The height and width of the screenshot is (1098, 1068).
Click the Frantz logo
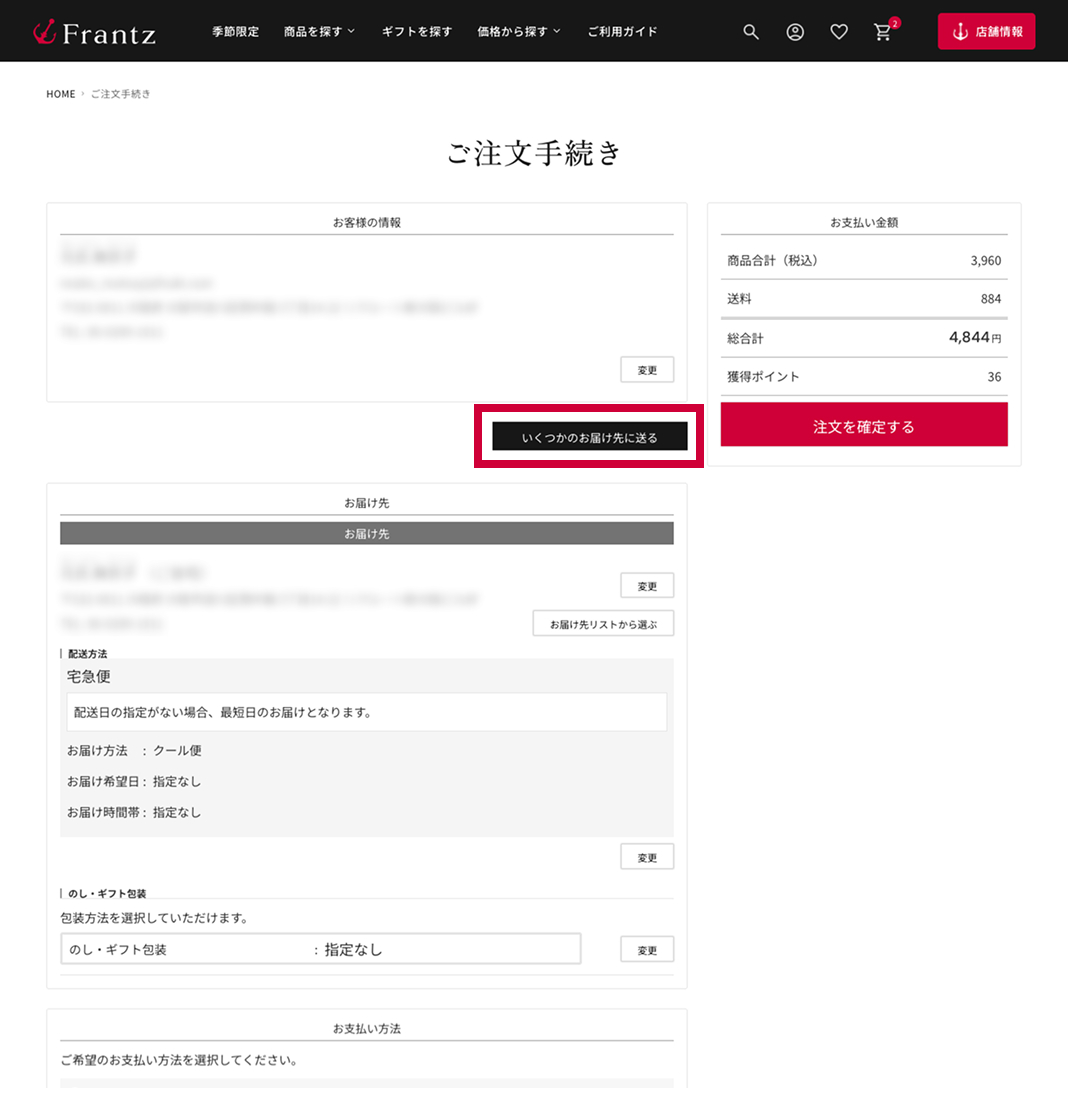point(94,33)
